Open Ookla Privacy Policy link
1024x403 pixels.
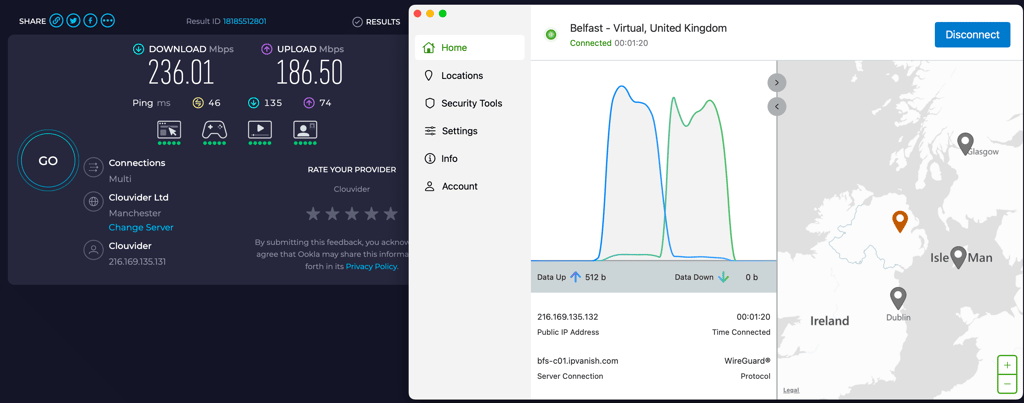tap(371, 266)
